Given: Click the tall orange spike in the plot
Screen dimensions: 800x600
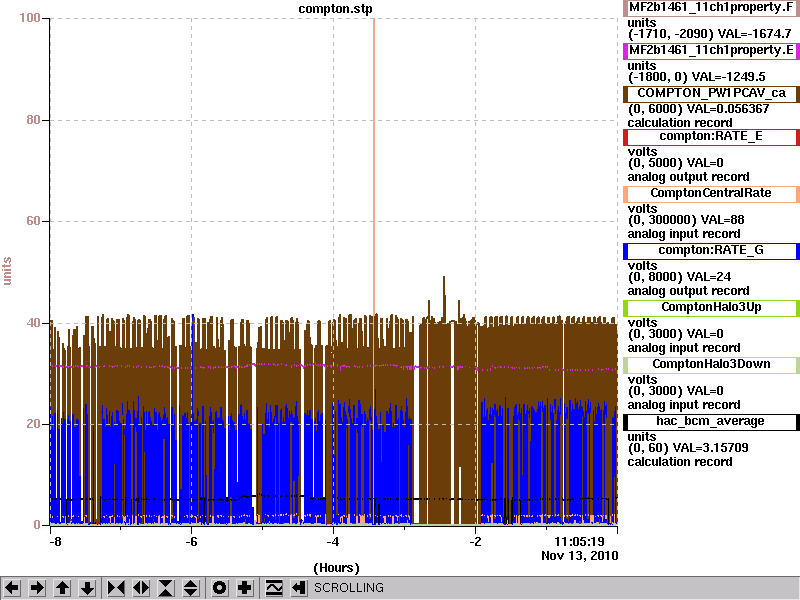Looking at the screenshot, I should coord(373,168).
